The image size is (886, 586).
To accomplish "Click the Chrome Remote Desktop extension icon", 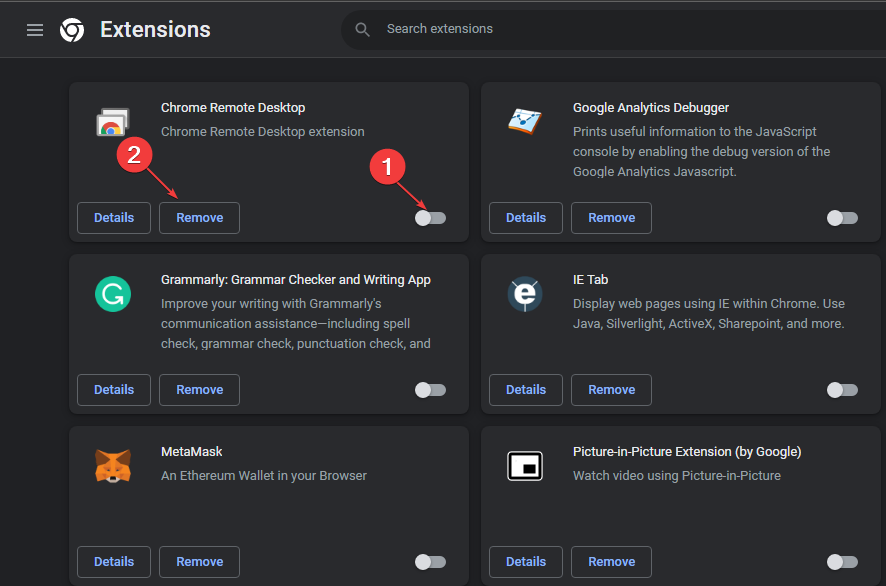I will [112, 123].
